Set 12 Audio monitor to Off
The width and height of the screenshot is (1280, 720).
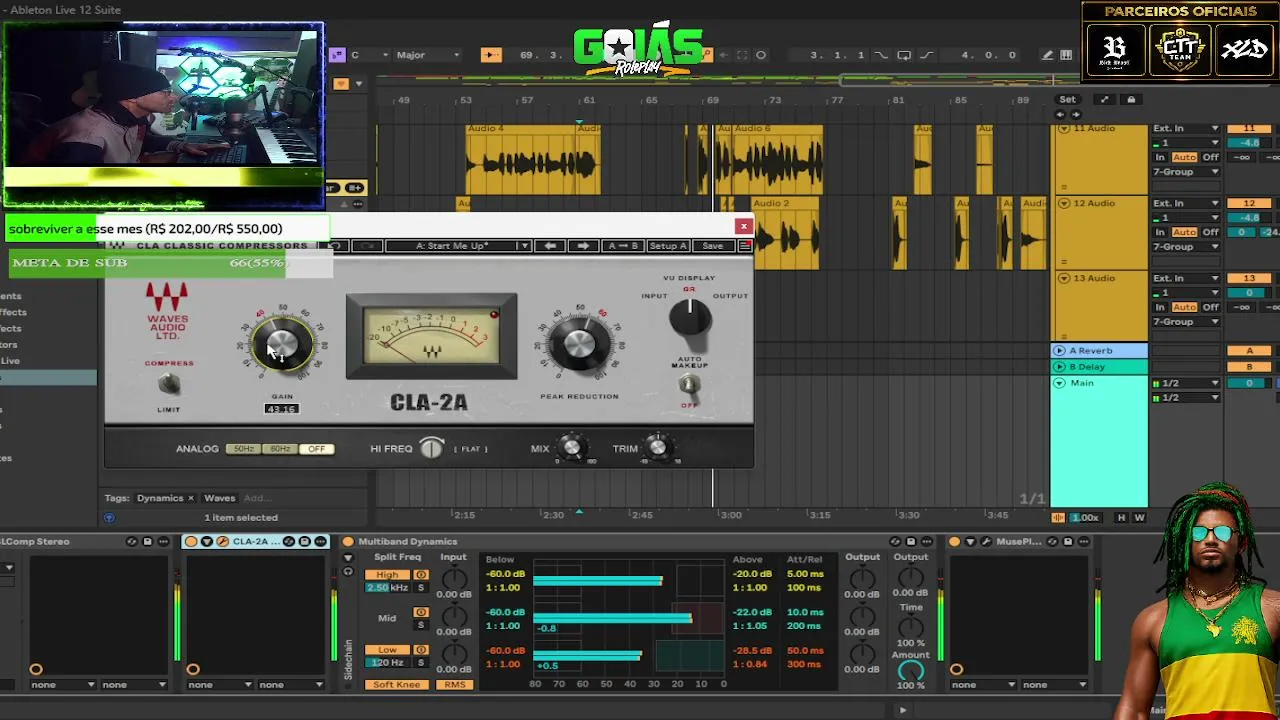(x=1210, y=233)
